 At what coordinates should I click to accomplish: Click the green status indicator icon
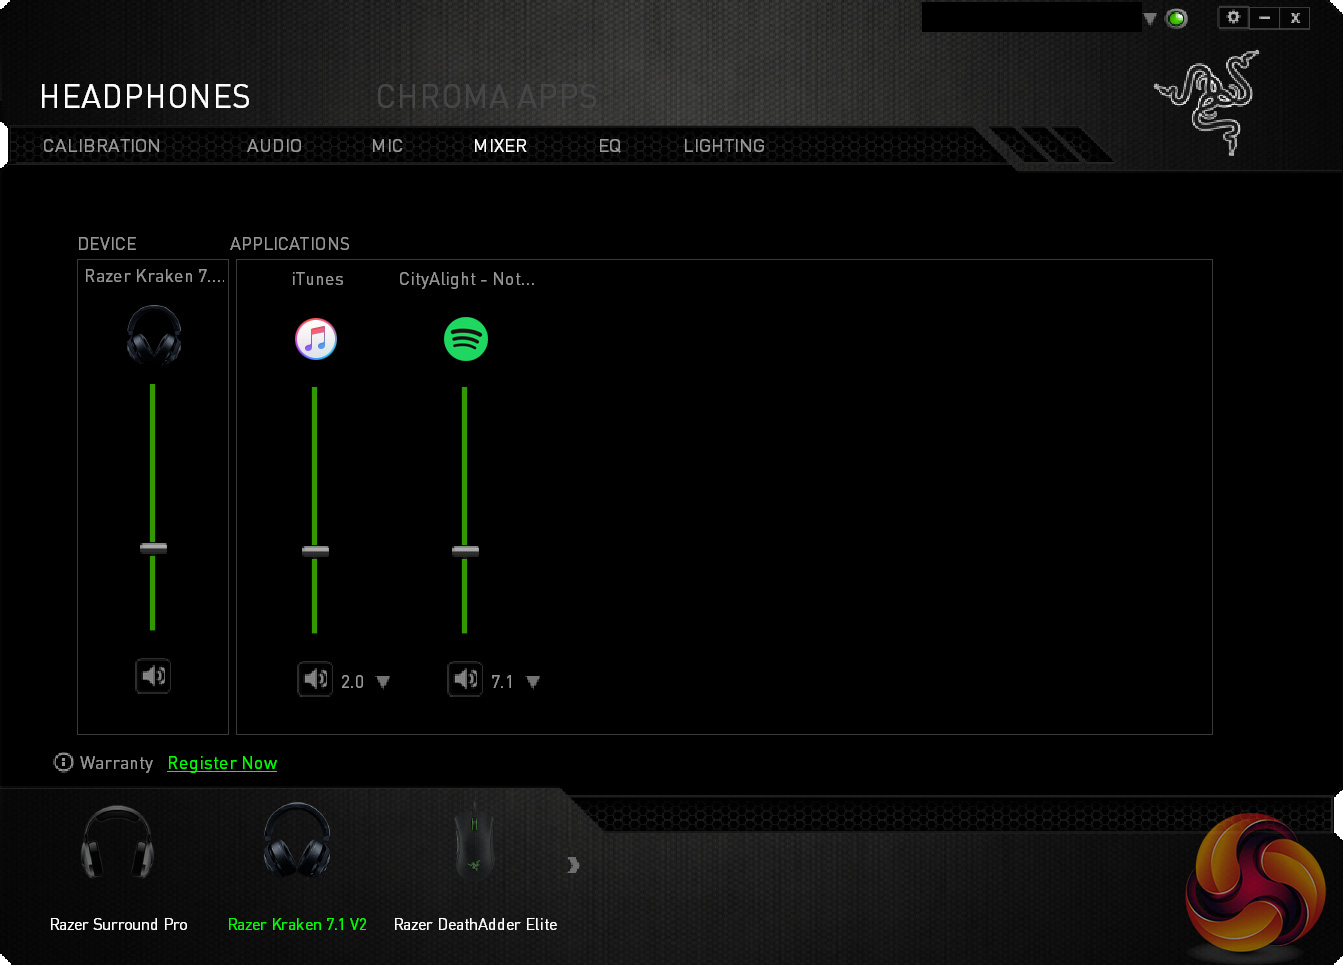[x=1177, y=18]
